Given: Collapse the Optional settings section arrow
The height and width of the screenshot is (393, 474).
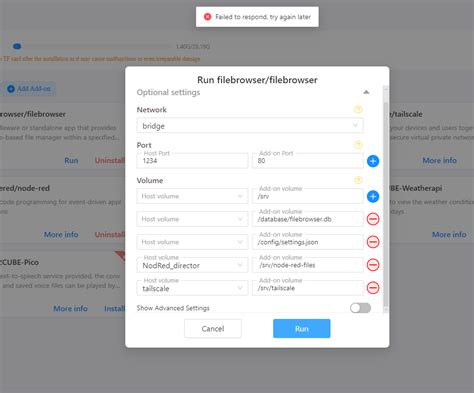Looking at the screenshot, I should [x=366, y=92].
